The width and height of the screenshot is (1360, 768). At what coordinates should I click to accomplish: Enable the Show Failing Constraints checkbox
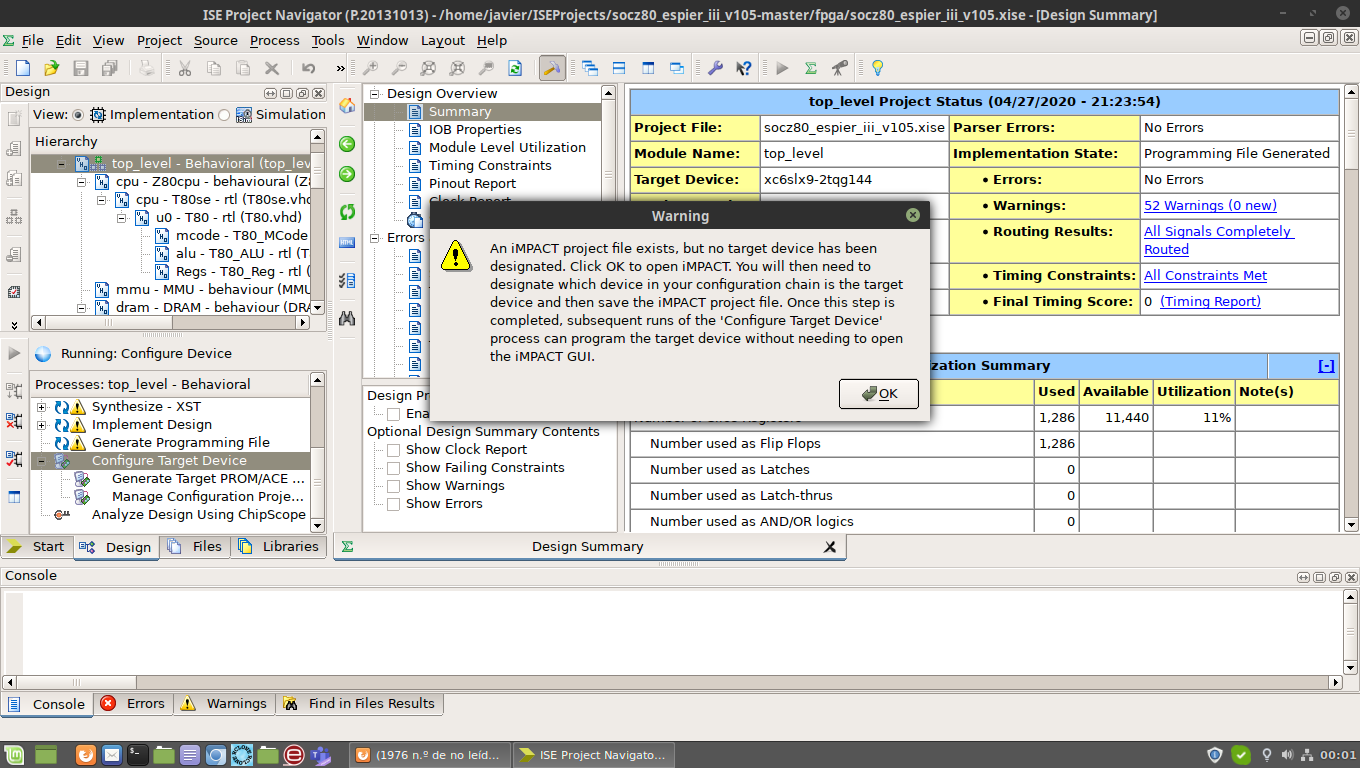click(393, 468)
